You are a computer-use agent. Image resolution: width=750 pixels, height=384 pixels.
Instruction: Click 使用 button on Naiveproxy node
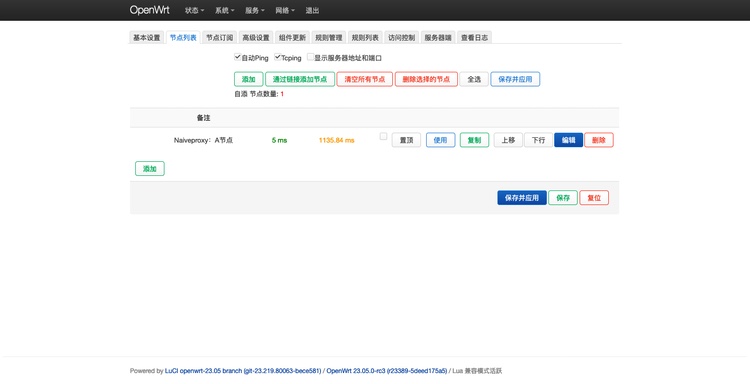point(441,140)
